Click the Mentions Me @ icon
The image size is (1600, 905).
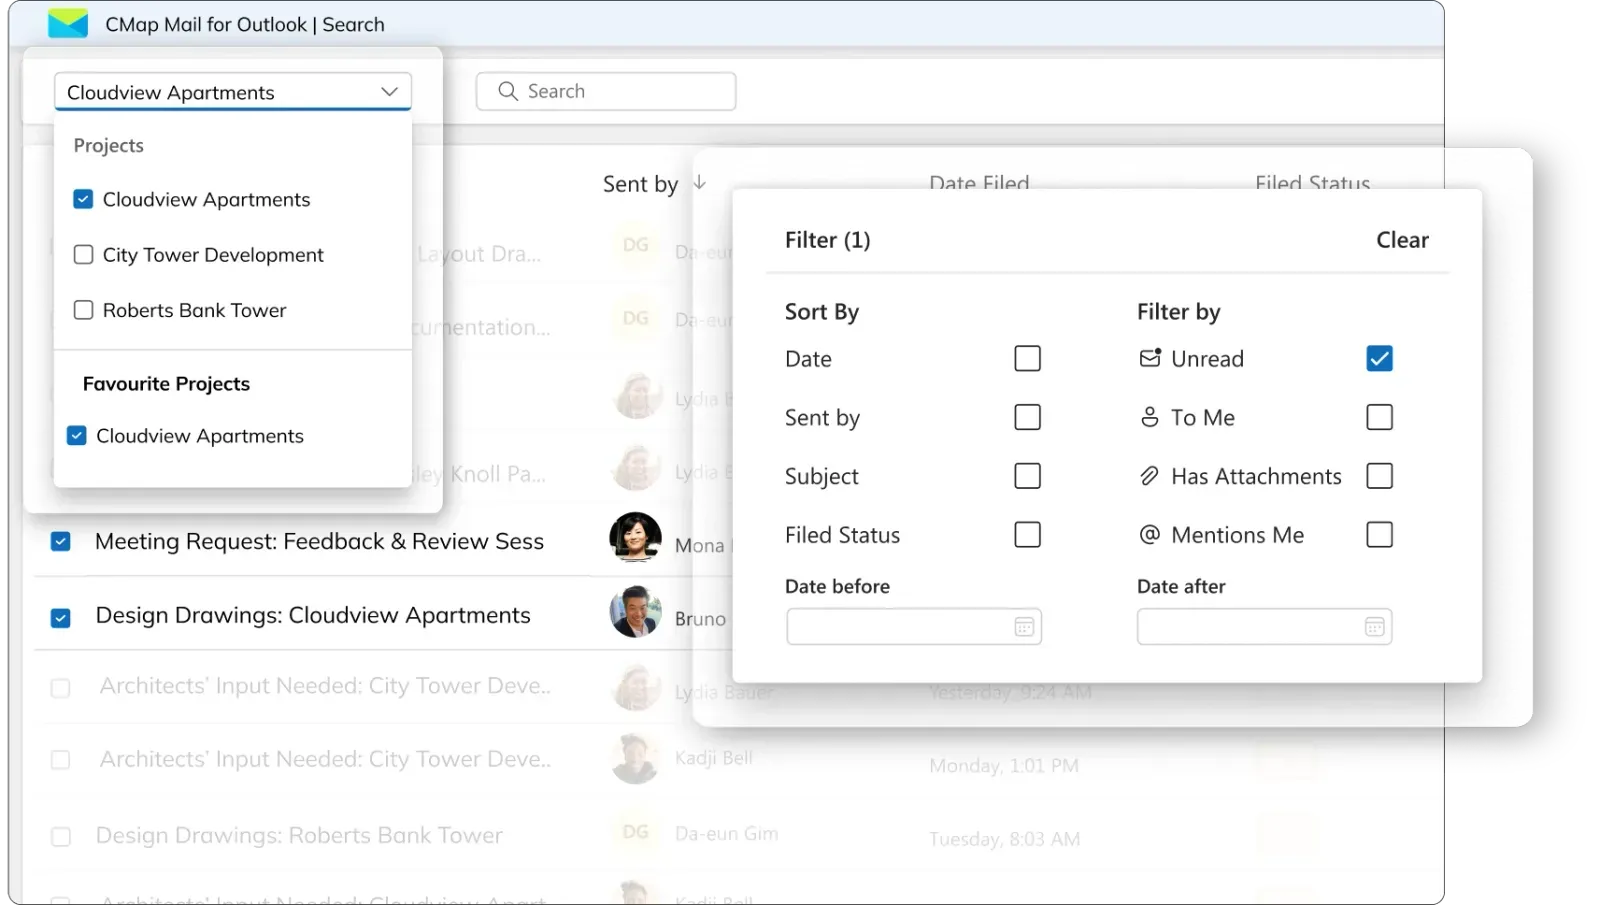coord(1150,535)
